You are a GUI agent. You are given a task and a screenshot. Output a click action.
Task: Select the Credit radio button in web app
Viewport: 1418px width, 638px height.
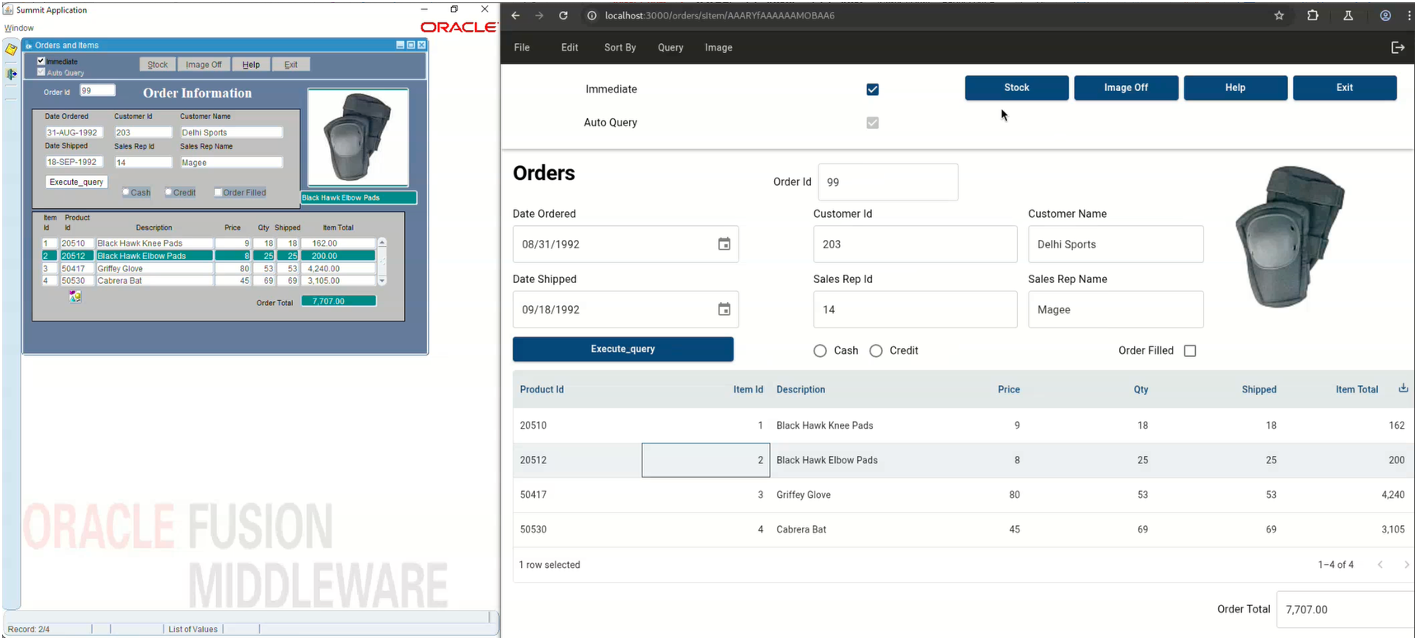pyautogui.click(x=876, y=351)
